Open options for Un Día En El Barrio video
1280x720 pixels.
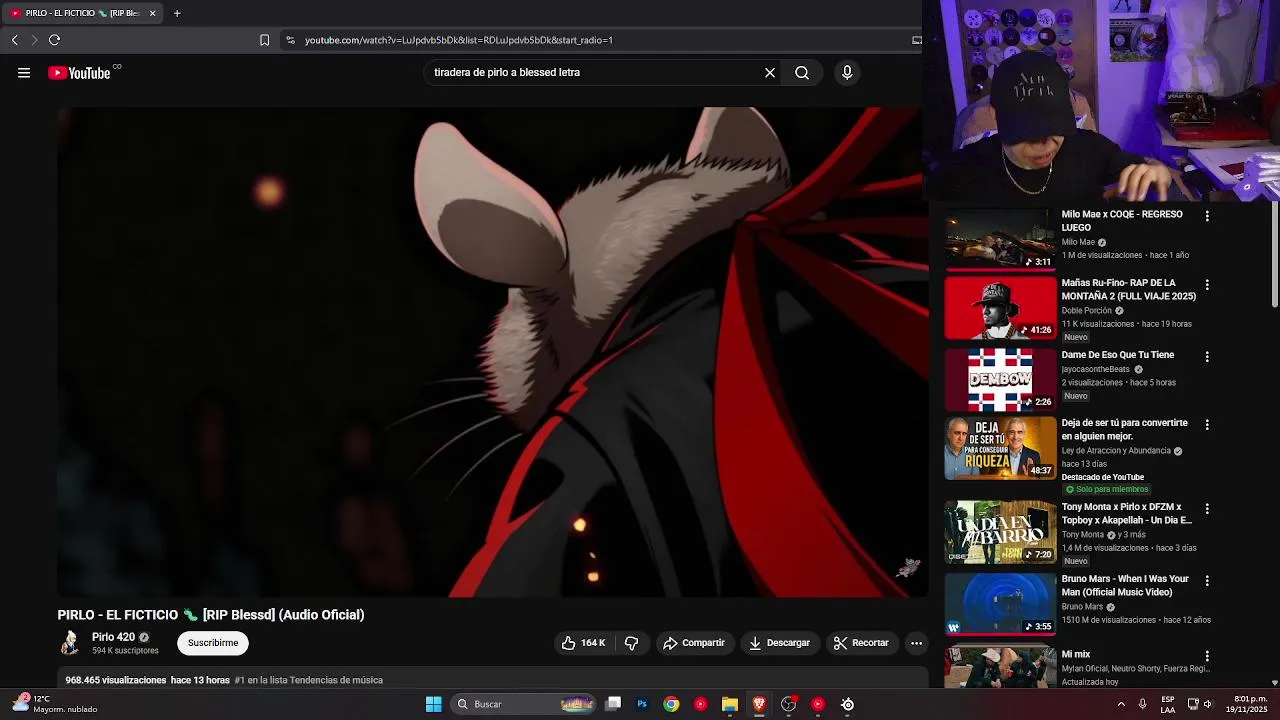click(x=1207, y=509)
